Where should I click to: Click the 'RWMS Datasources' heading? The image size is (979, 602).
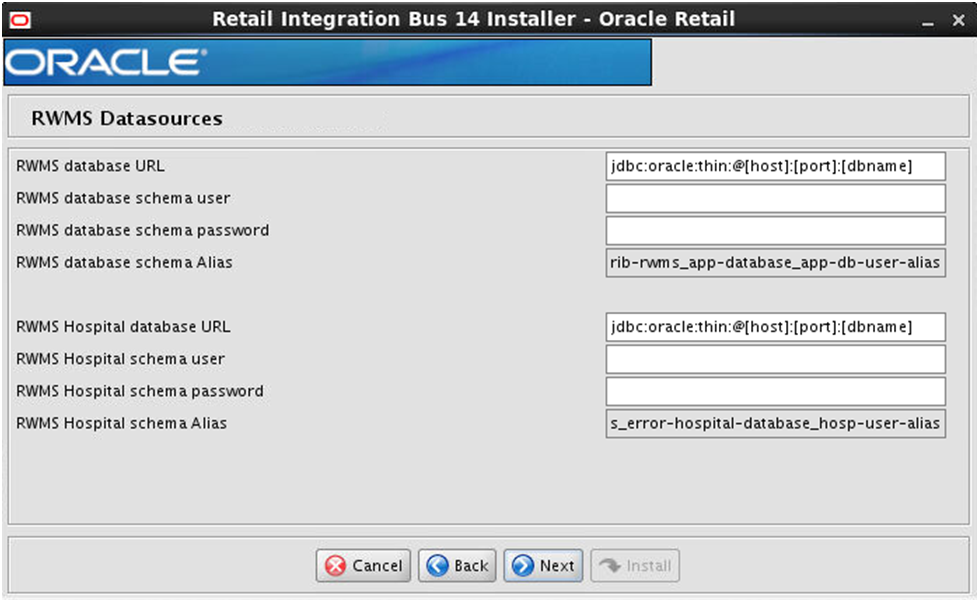point(127,118)
